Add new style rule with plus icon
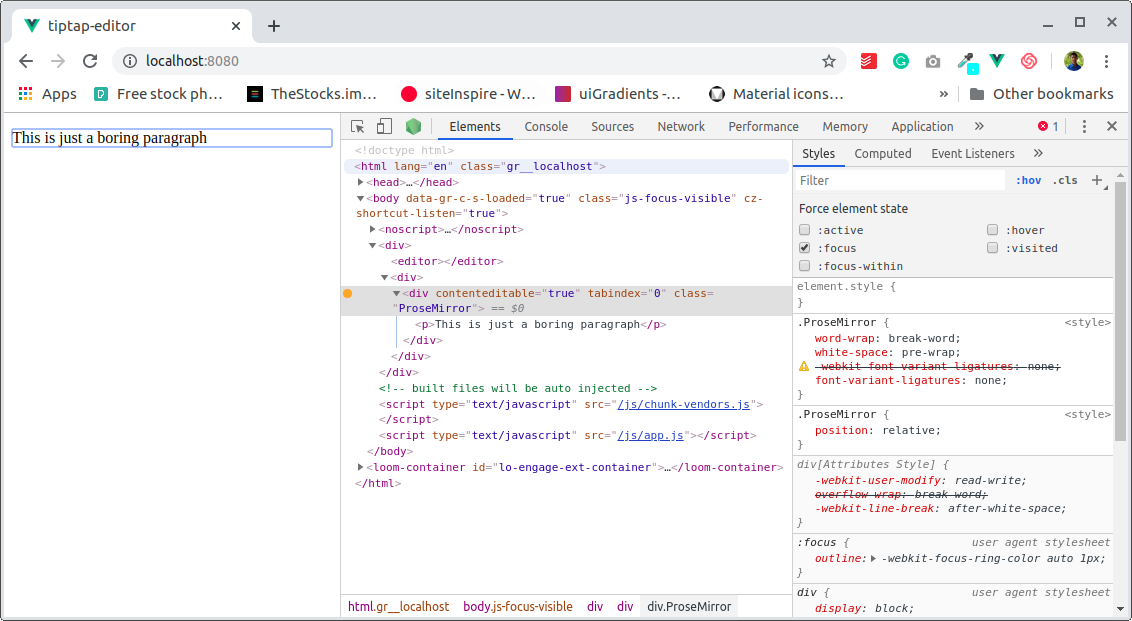 1097,181
